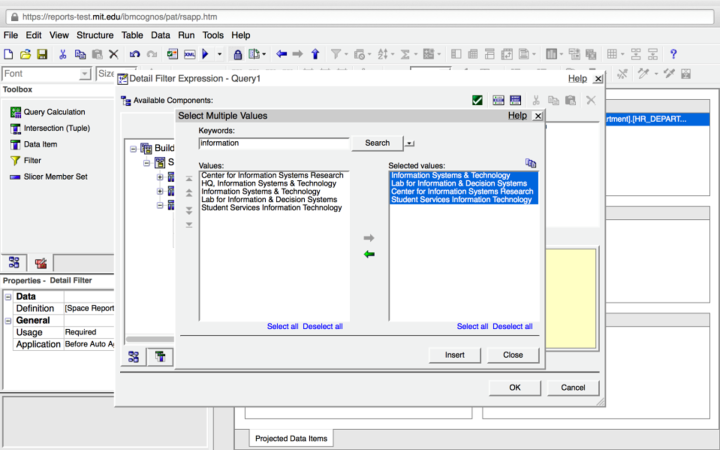Select 'HQ, Information Systems & Technology' value
Image resolution: width=720 pixels, height=450 pixels.
pyautogui.click(x=268, y=183)
